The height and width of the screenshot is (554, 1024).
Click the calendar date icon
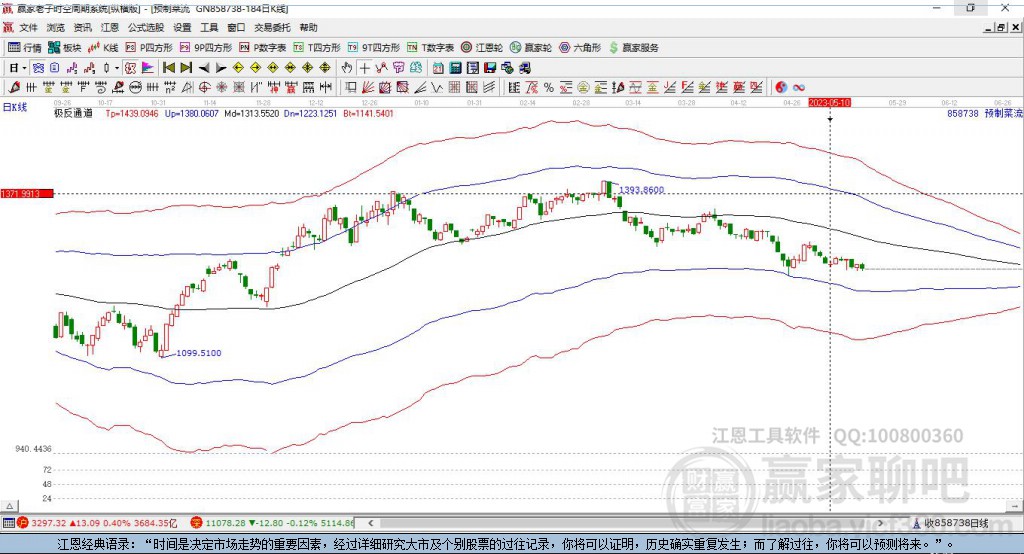(x=438, y=68)
